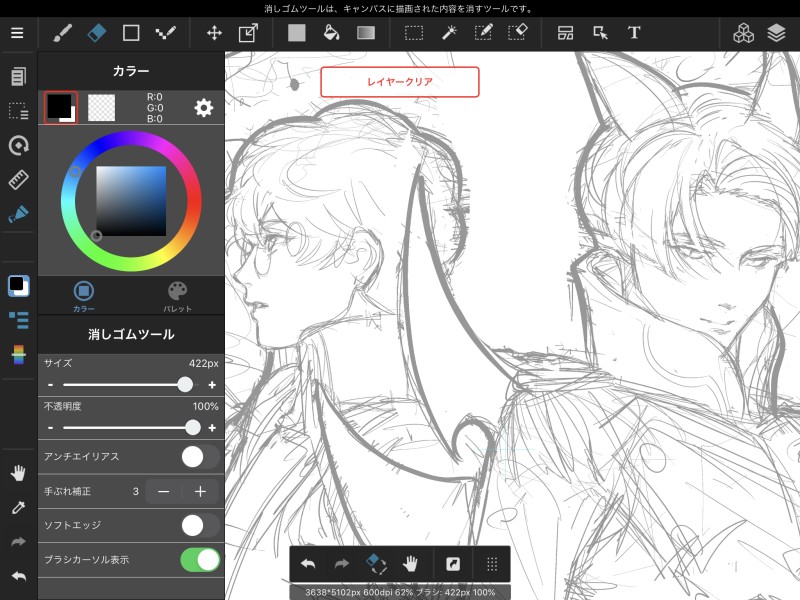The image size is (800, 600).
Task: Increase 不透明度 with plus button
Action: [212, 428]
